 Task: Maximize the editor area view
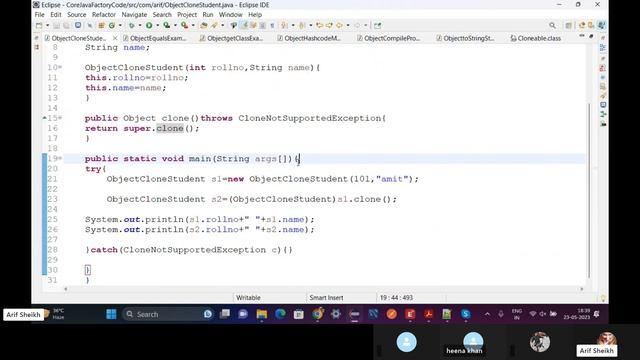point(591,36)
